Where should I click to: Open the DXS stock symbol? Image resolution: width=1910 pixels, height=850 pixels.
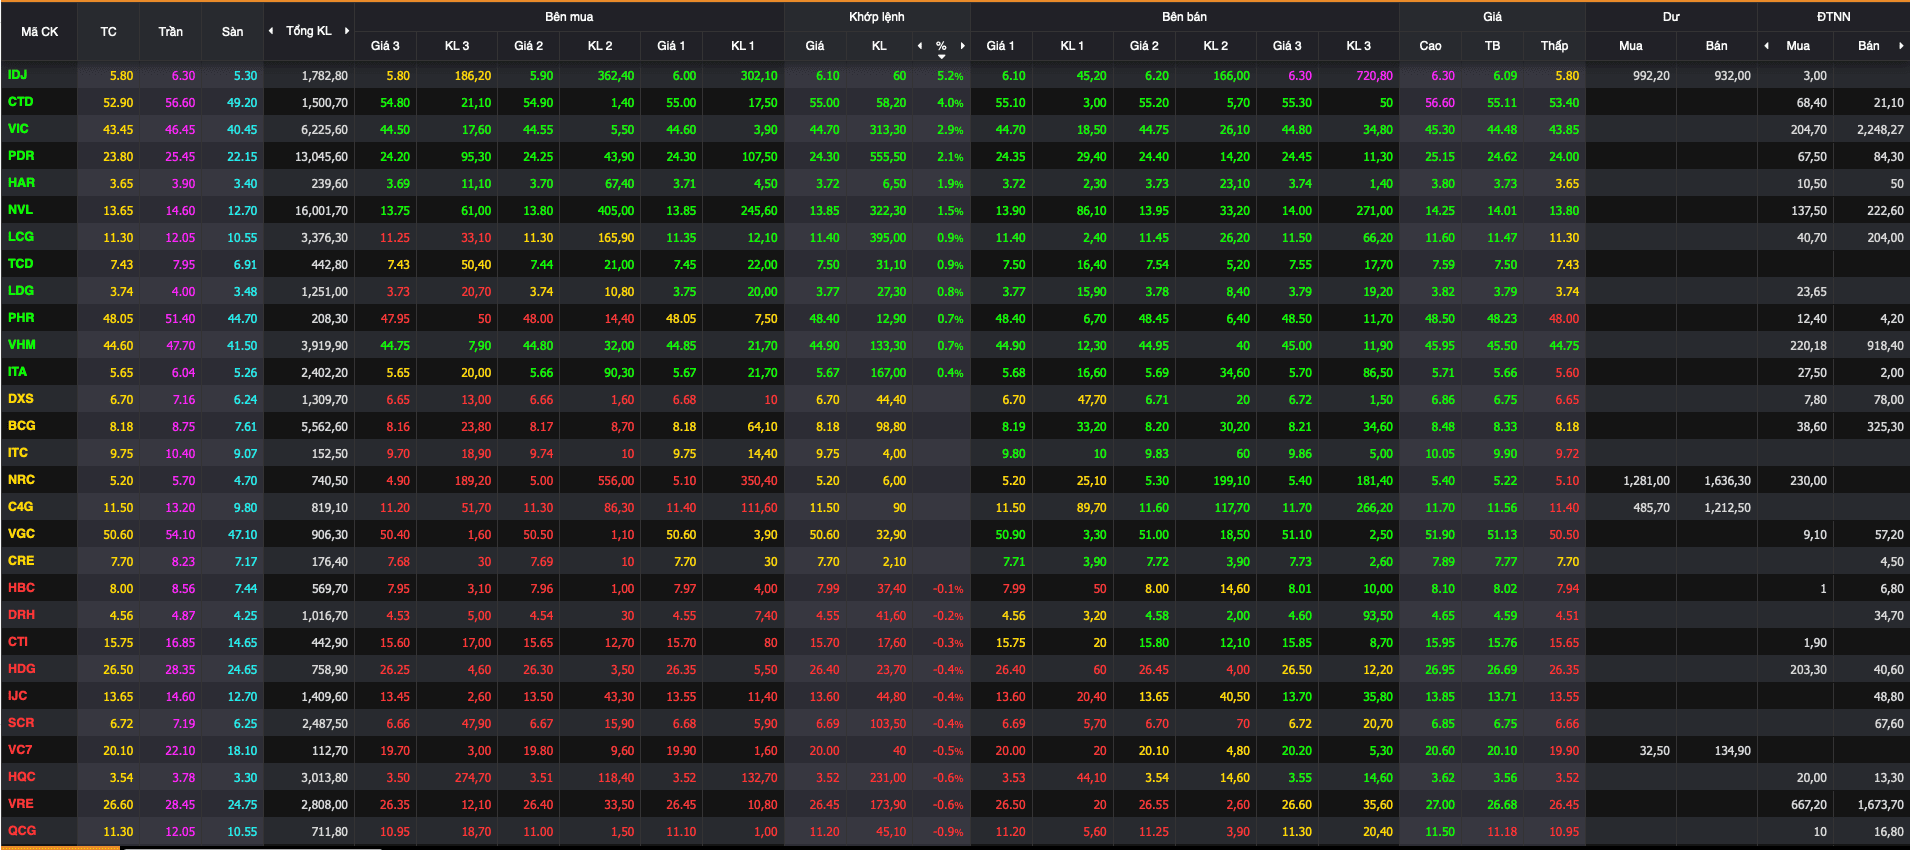(x=20, y=399)
